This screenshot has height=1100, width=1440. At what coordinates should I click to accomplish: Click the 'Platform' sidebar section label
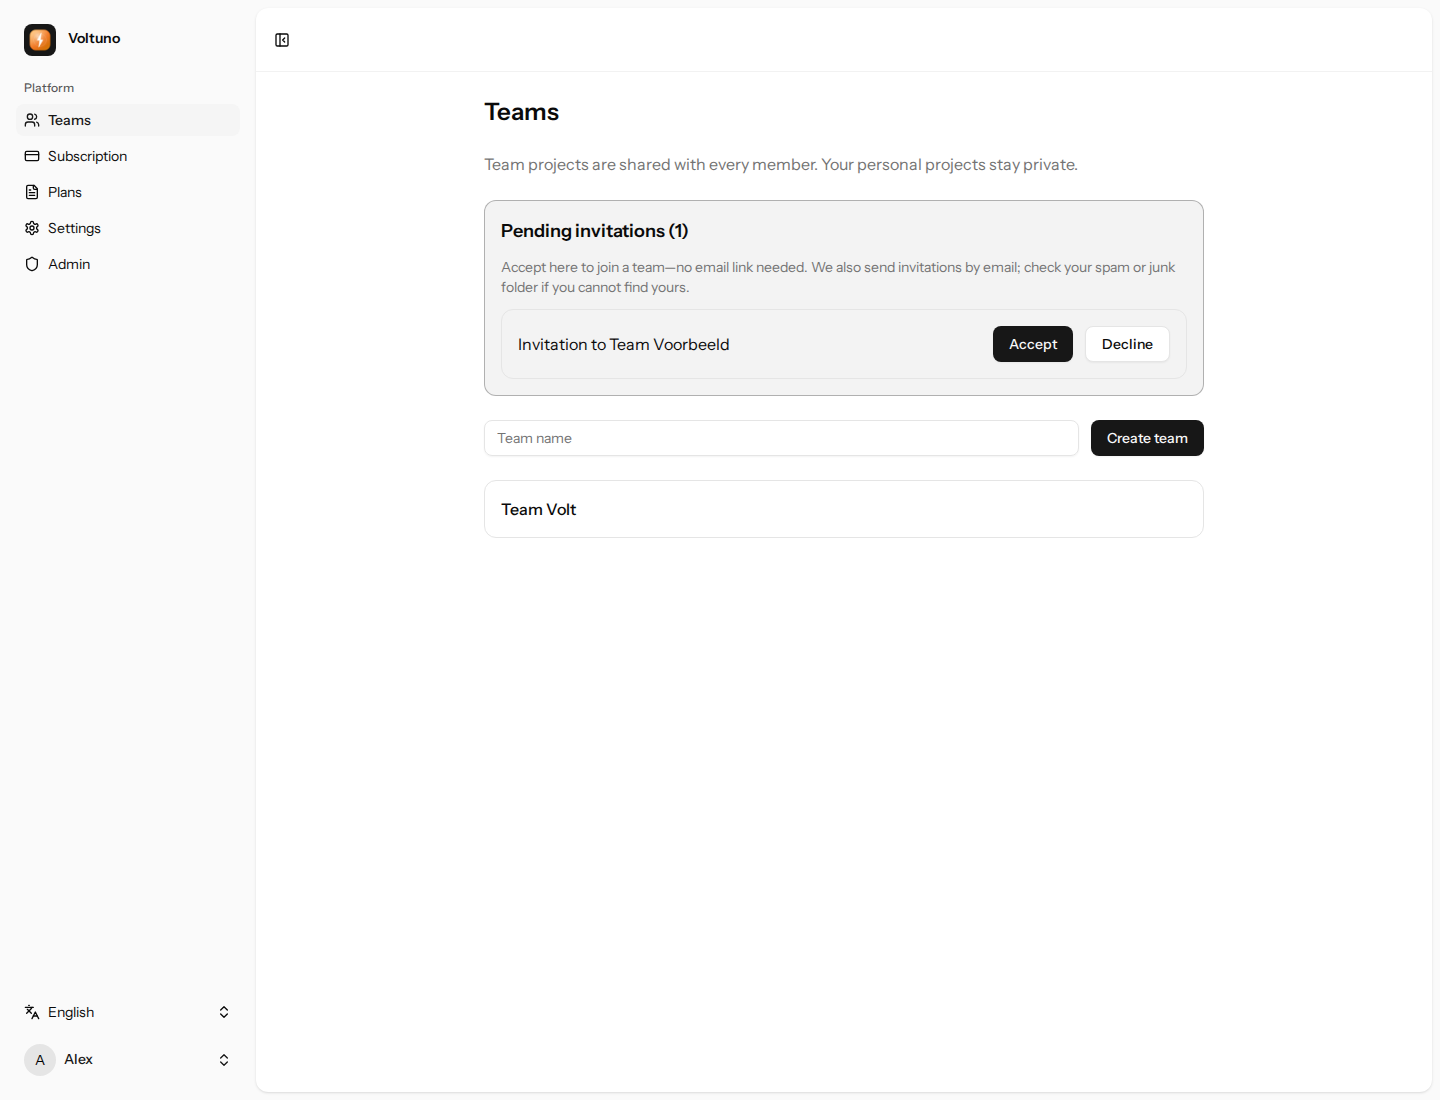(49, 88)
